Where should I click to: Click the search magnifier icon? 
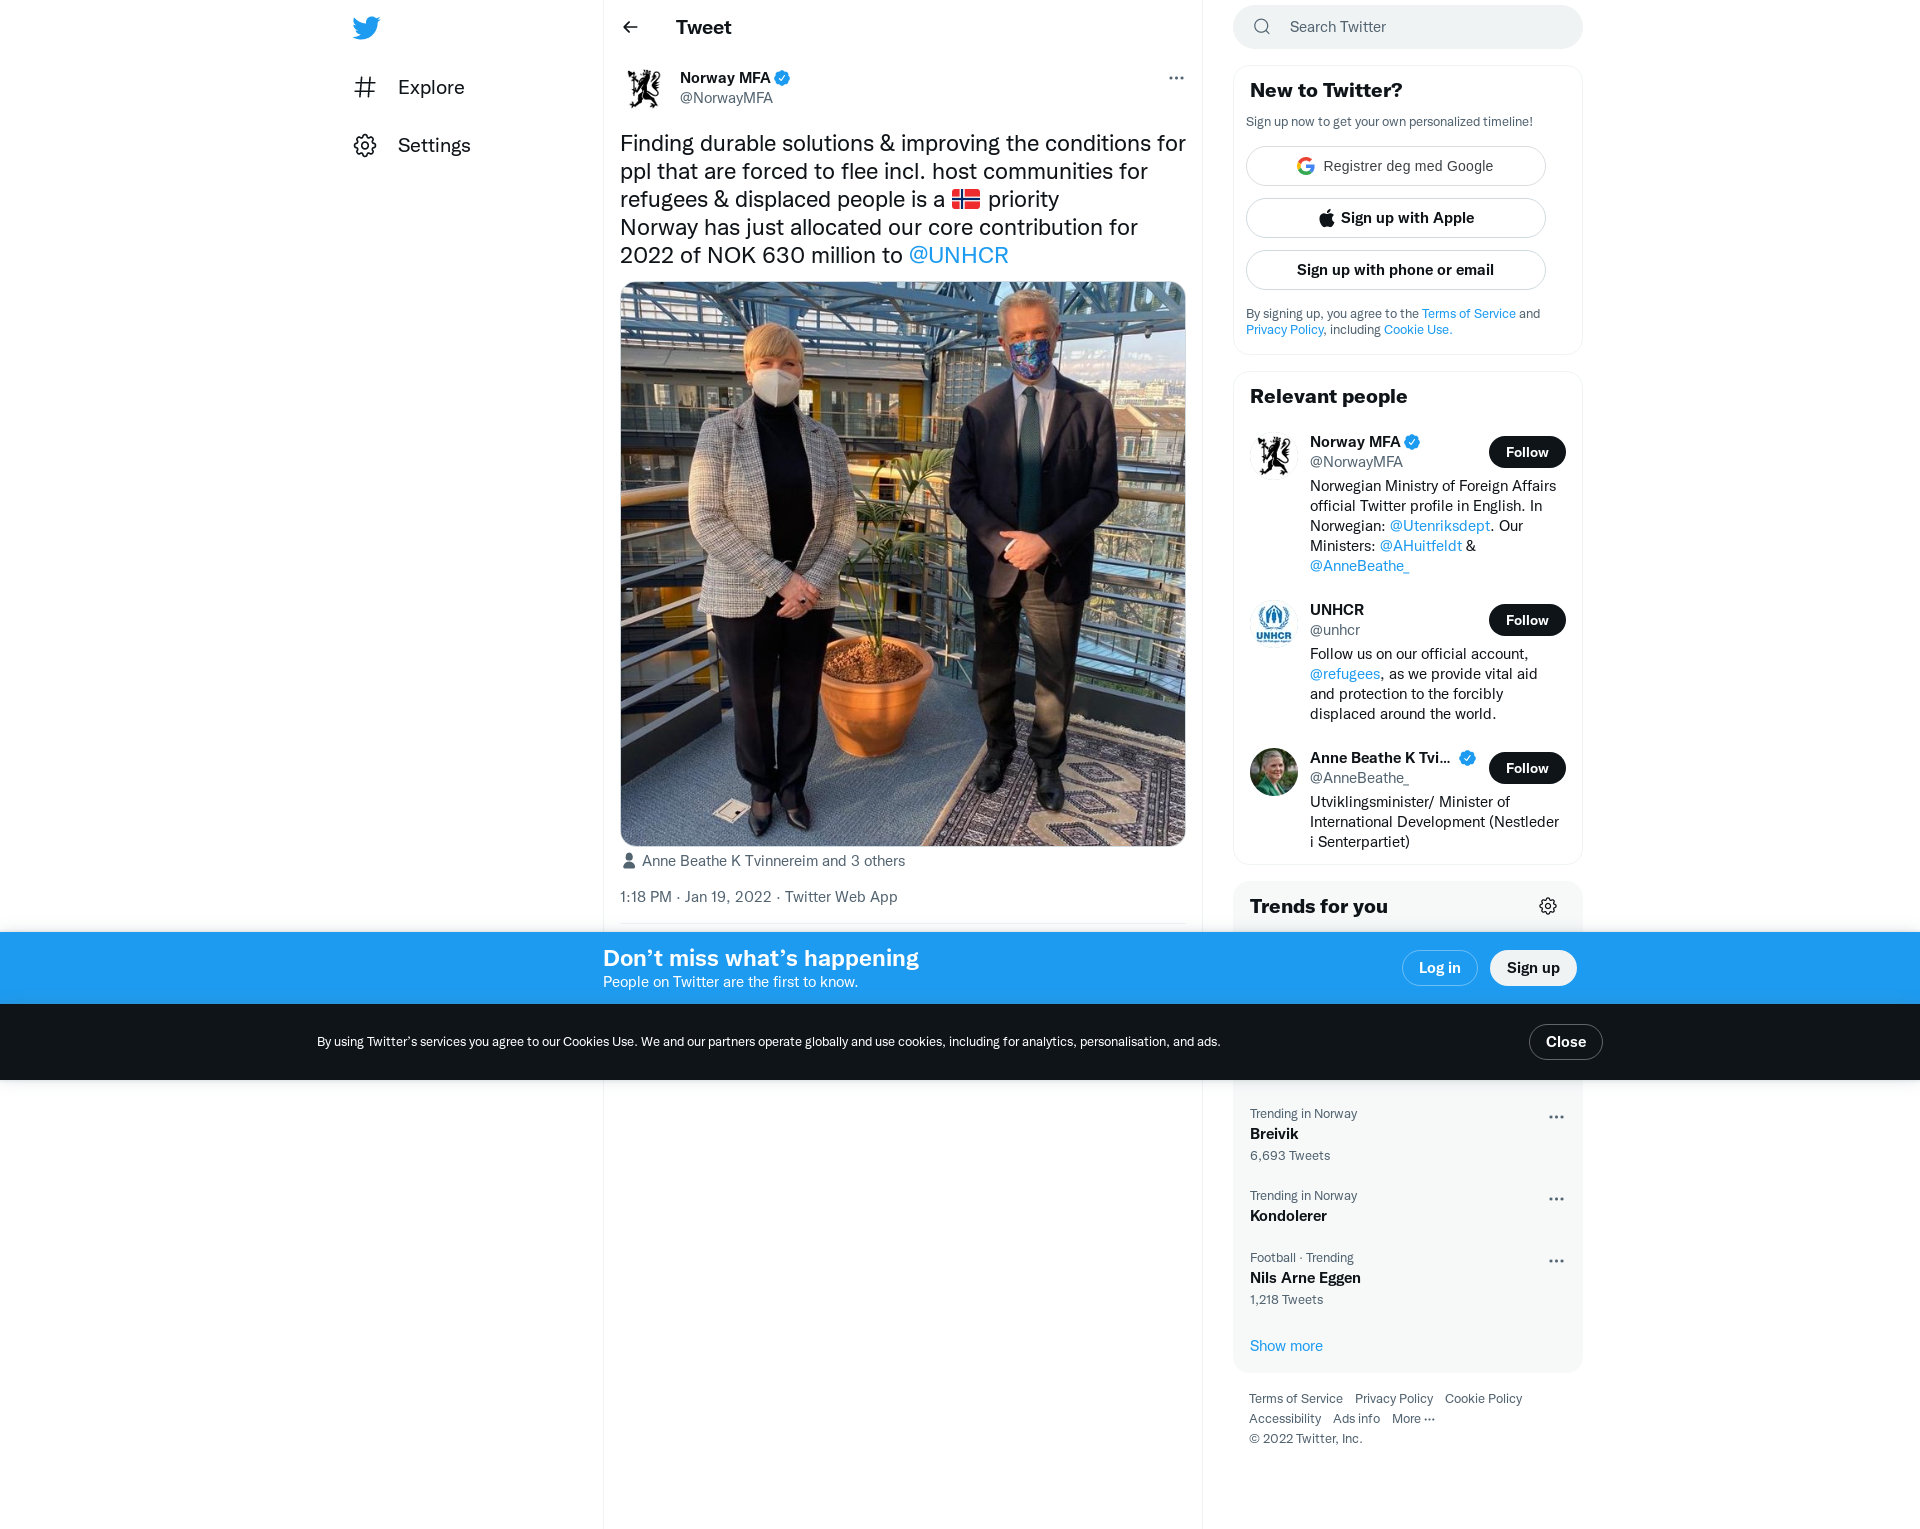1262,27
